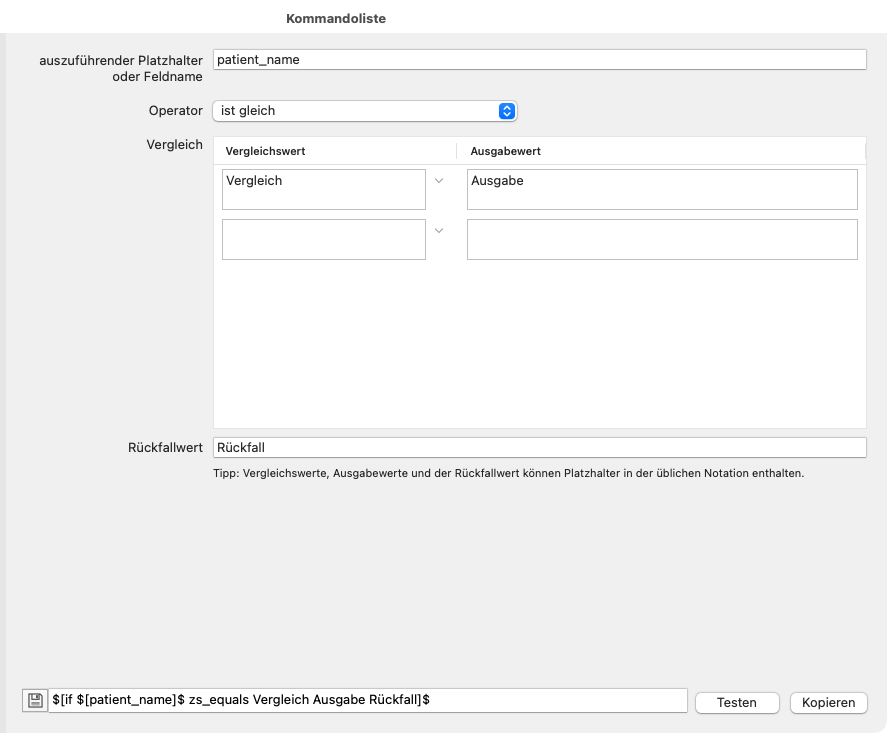The image size is (891, 736).
Task: Expand the chevron next to the empty comparison row
Action: pos(438,231)
